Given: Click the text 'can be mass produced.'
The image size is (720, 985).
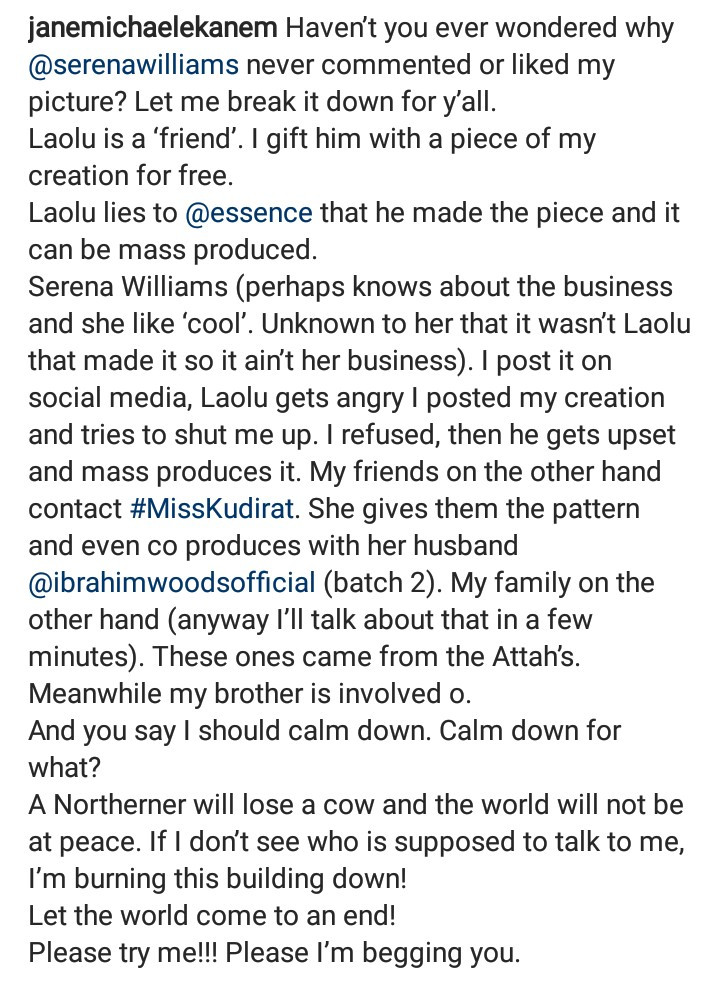Looking at the screenshot, I should (173, 251).
